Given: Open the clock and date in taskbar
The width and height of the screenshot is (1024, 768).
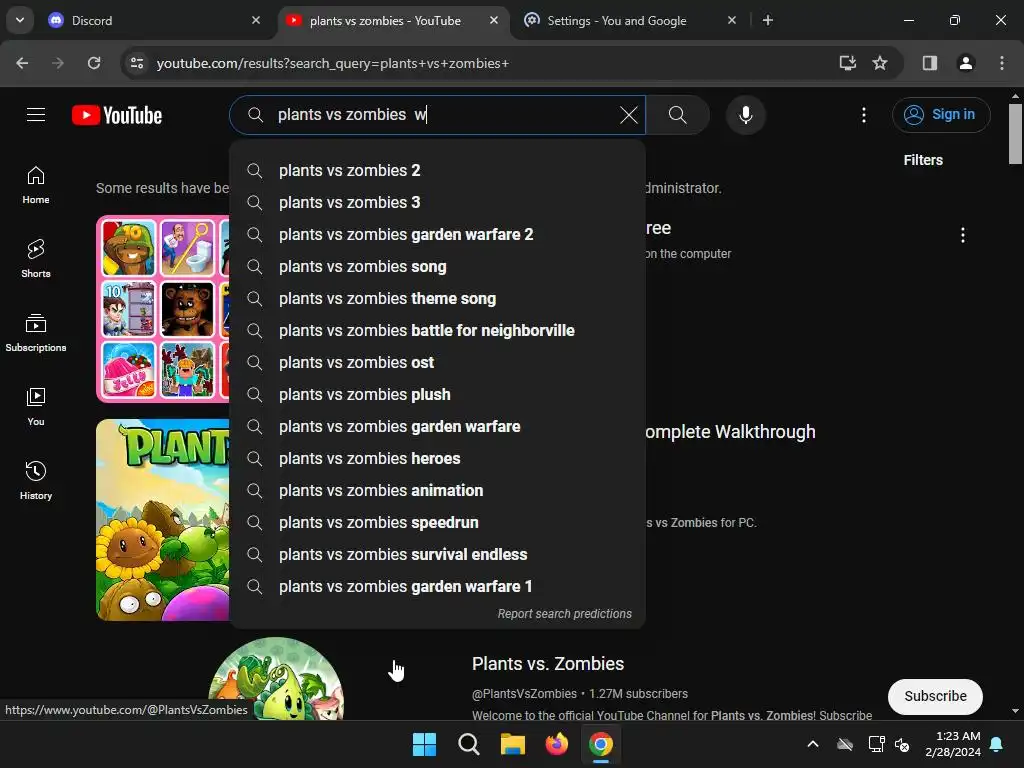Looking at the screenshot, I should pos(953,744).
